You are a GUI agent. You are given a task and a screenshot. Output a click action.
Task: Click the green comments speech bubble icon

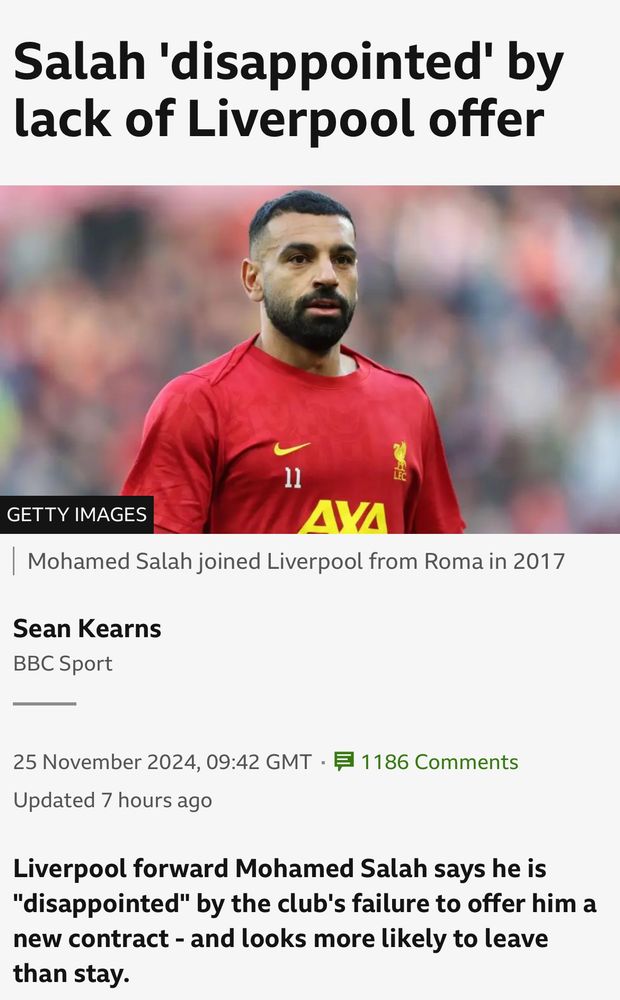[x=344, y=761]
